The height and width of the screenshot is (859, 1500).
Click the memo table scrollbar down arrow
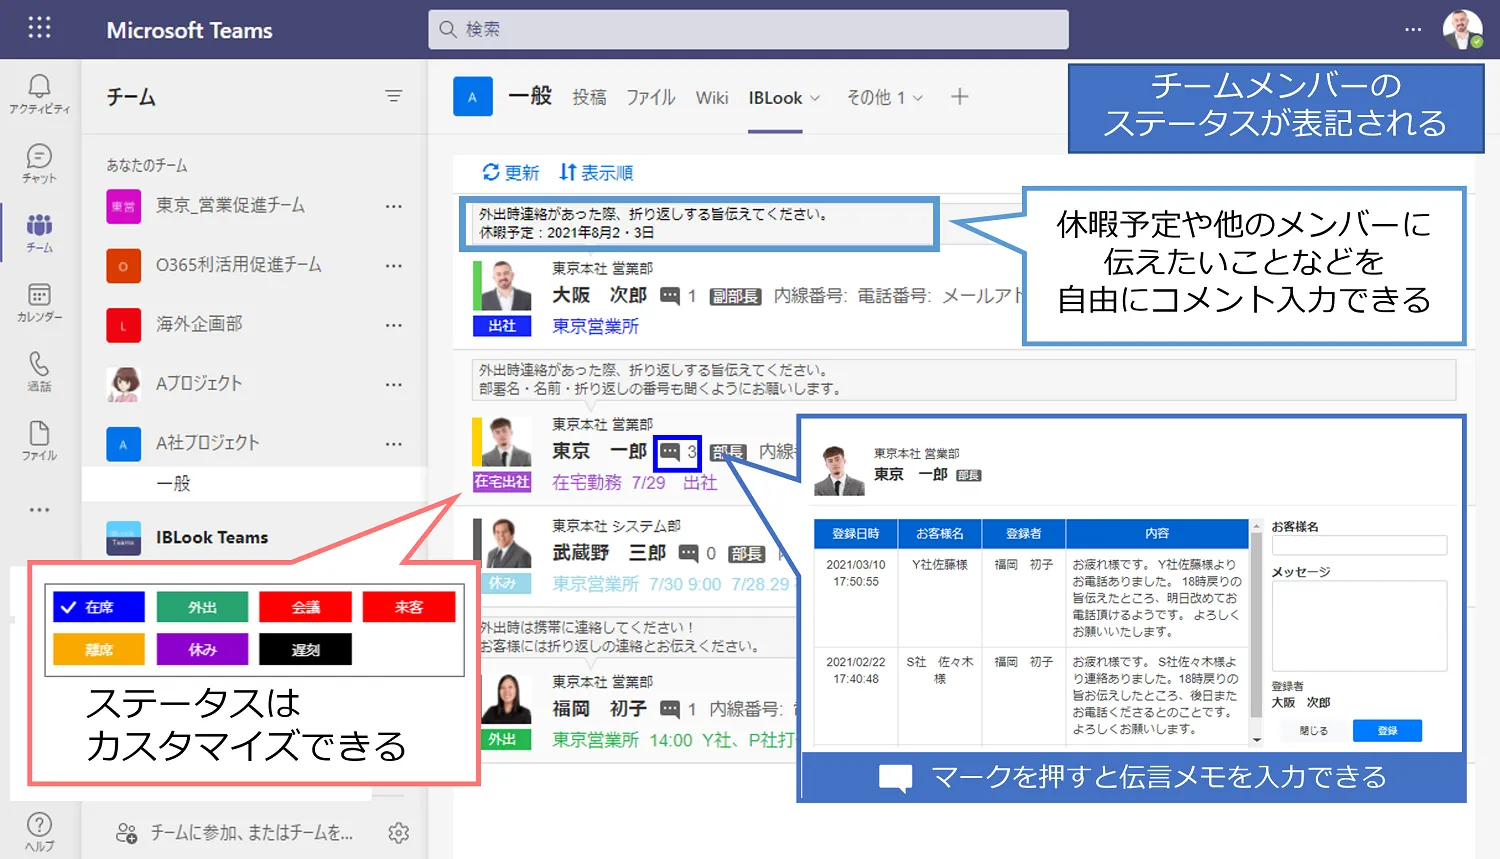pyautogui.click(x=1257, y=740)
